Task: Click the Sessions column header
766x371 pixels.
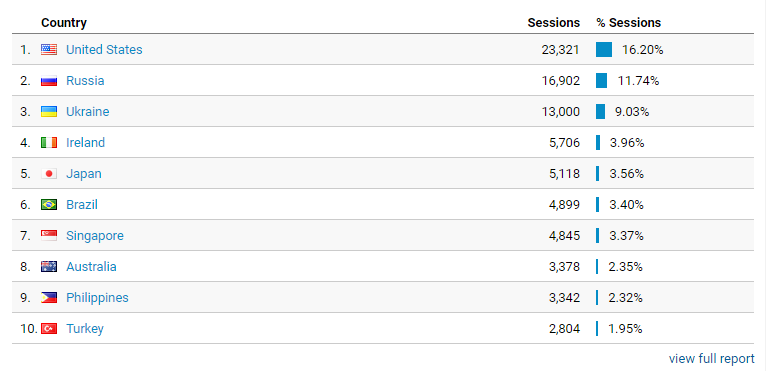Action: coord(553,22)
